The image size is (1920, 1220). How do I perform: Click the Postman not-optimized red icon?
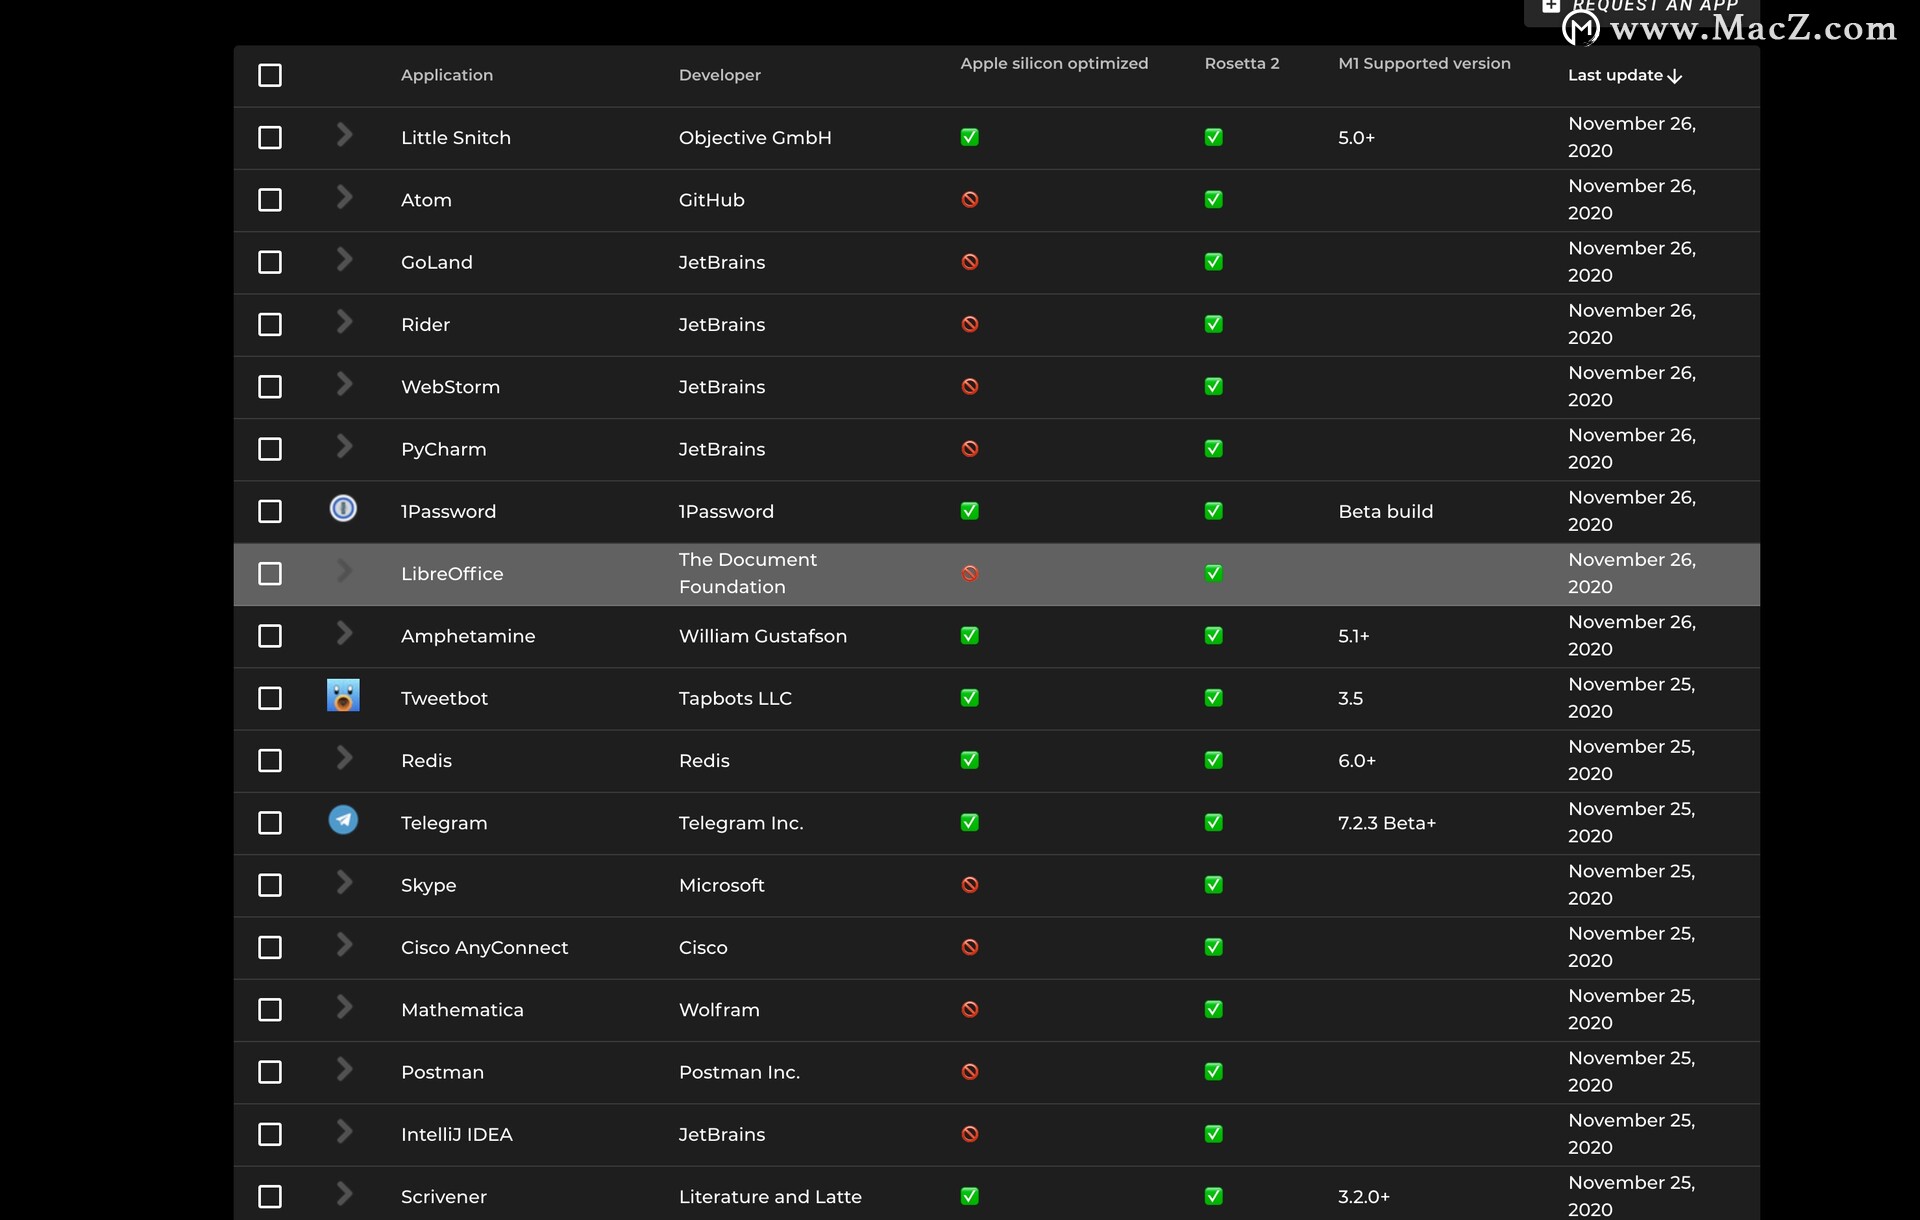969,1072
